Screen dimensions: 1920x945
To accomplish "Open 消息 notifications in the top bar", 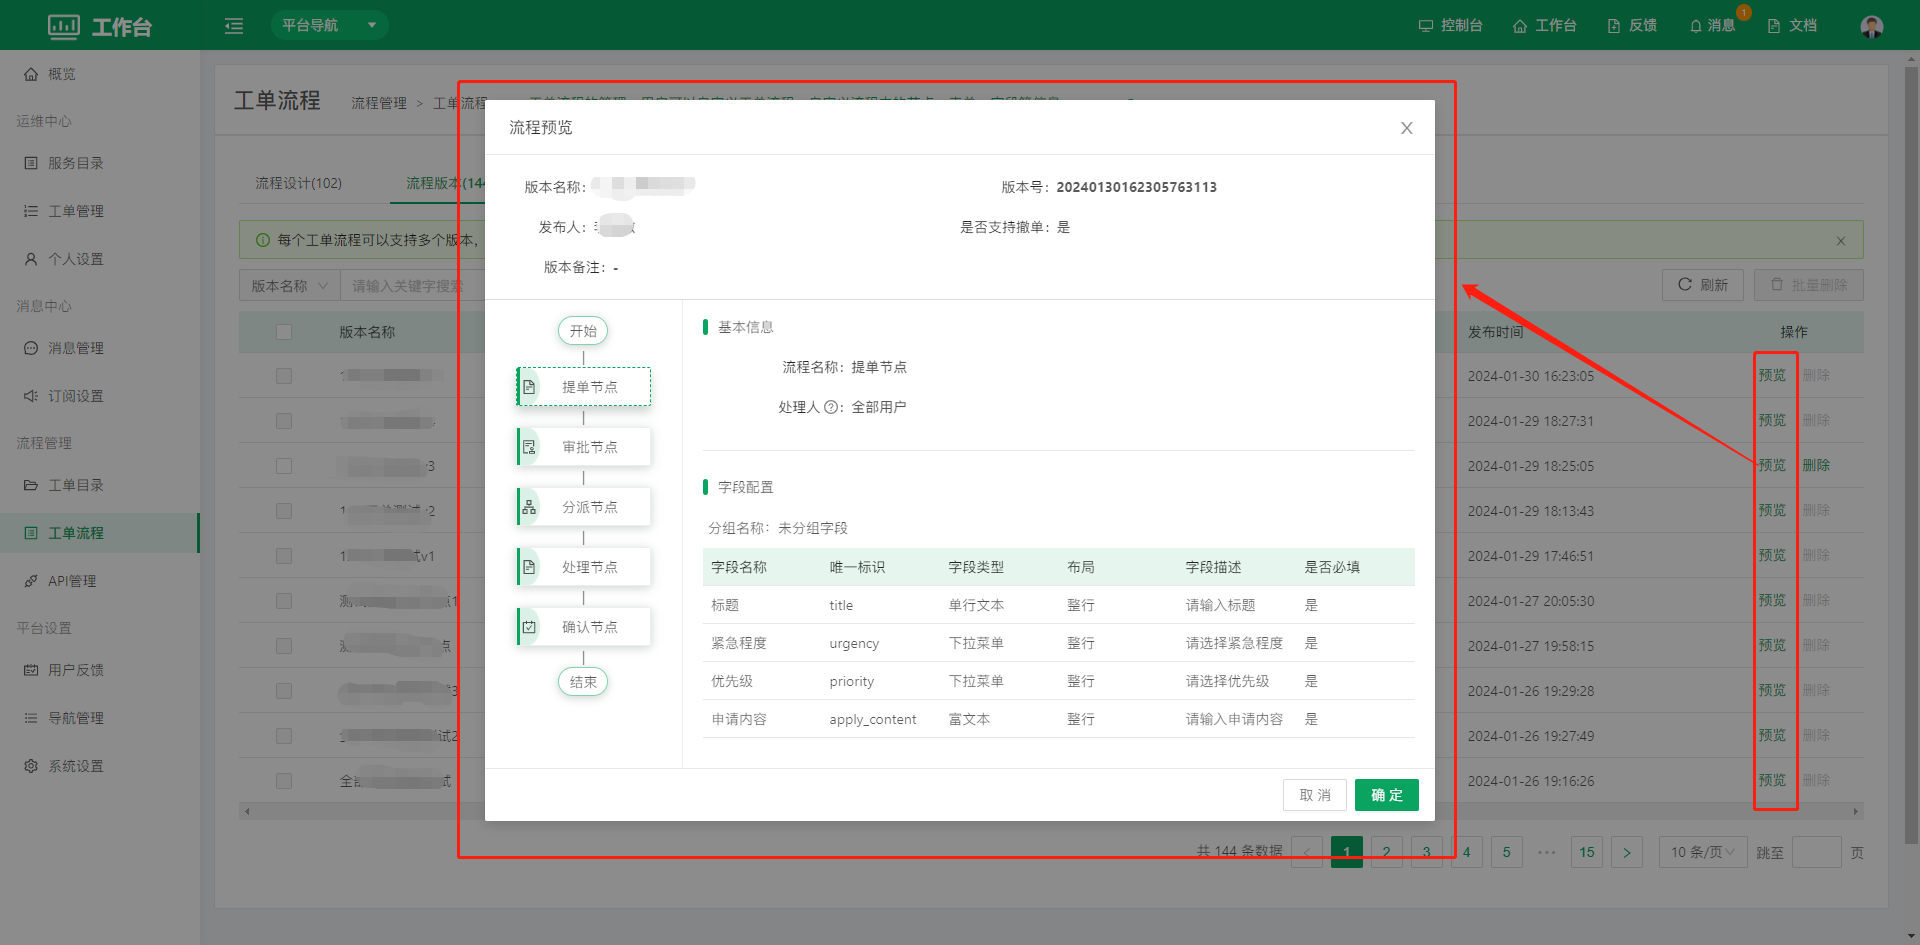I will [x=1712, y=26].
